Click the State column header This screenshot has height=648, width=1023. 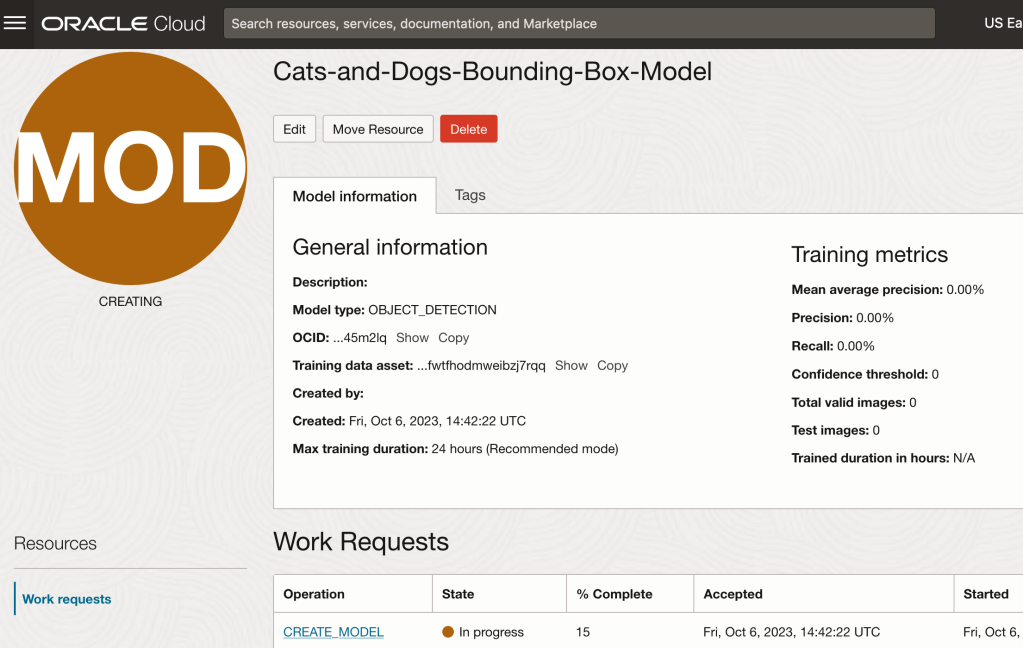[458, 594]
